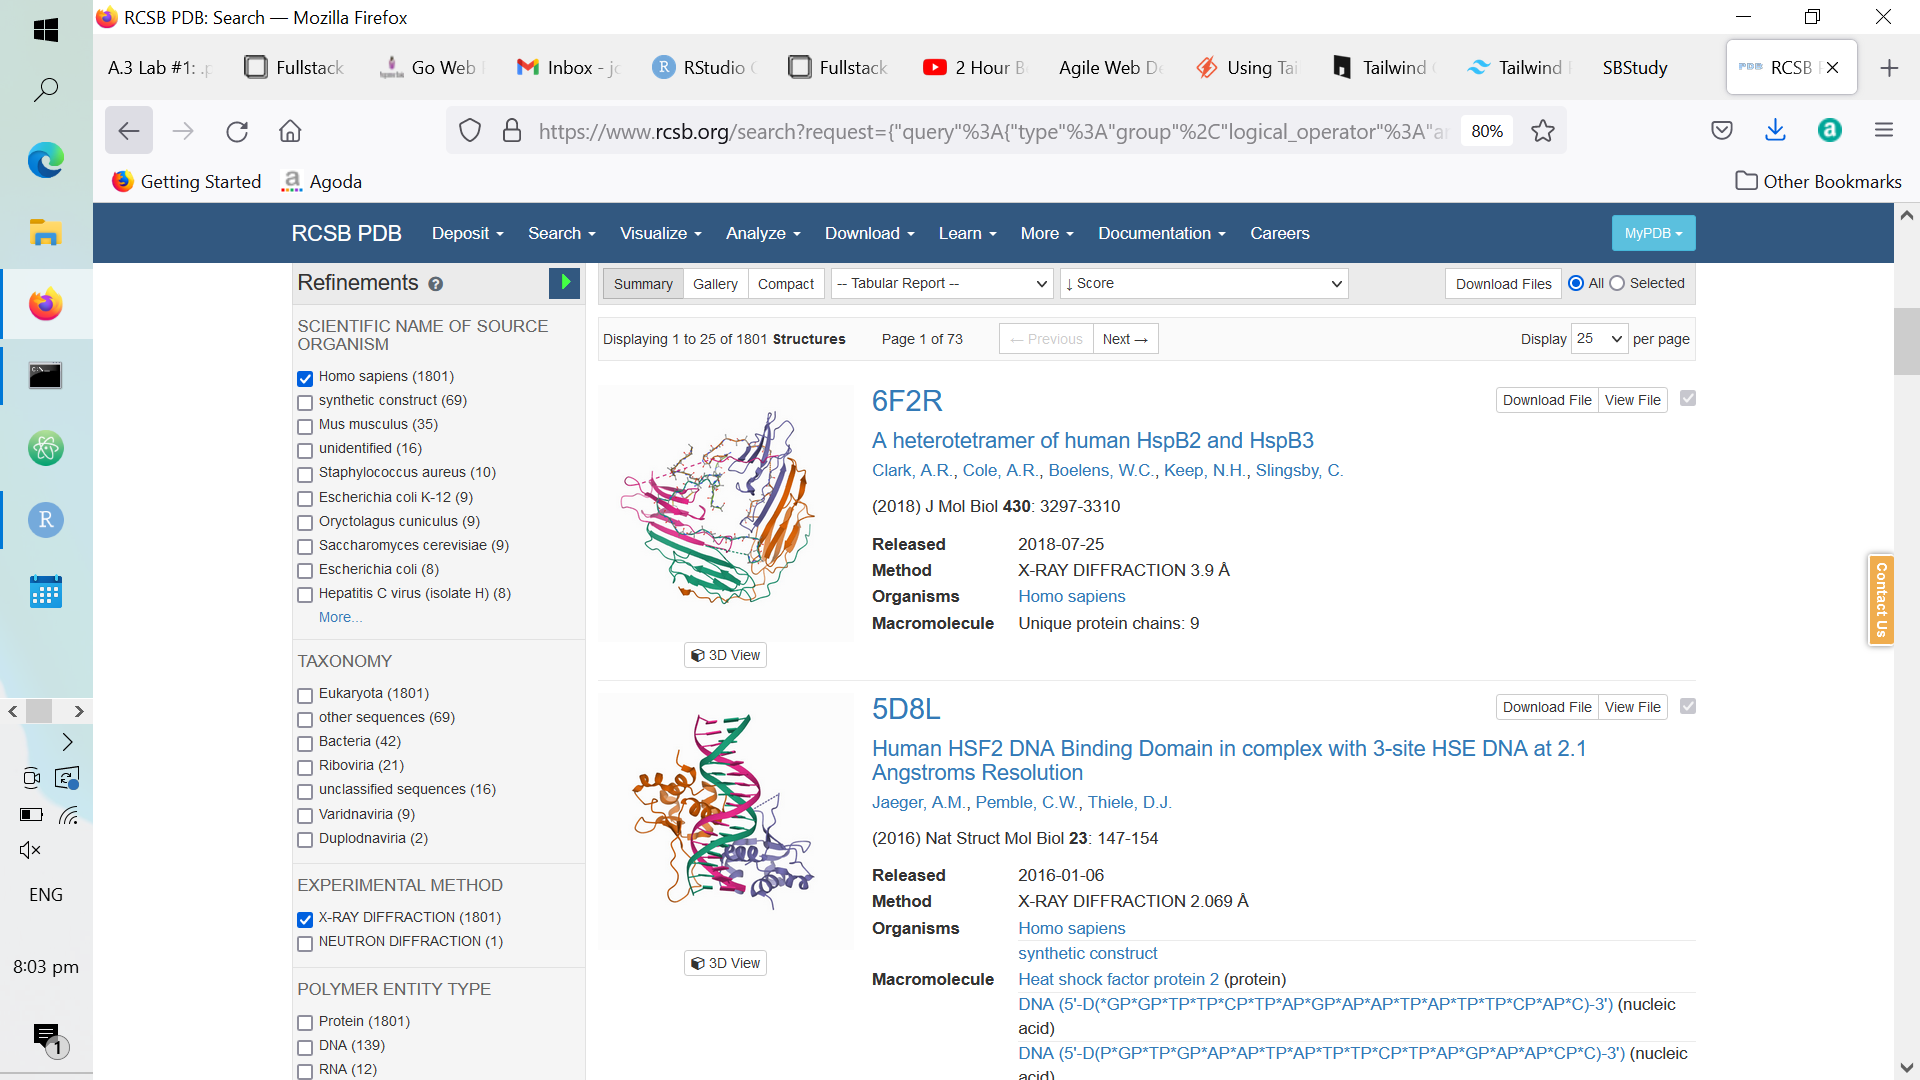This screenshot has height=1080, width=1920.
Task: Open the 3D View for structure 5D8L
Action: 725,962
